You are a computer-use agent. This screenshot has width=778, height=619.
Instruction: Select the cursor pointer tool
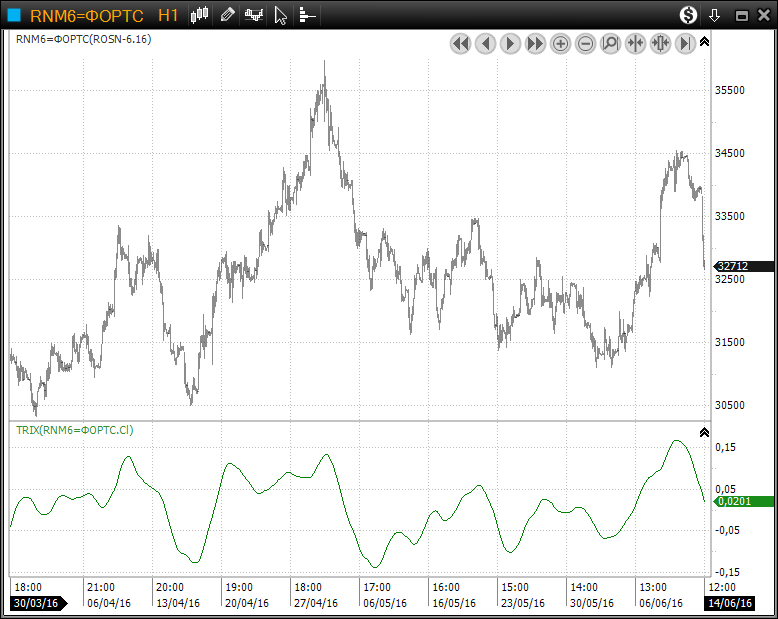(x=281, y=15)
